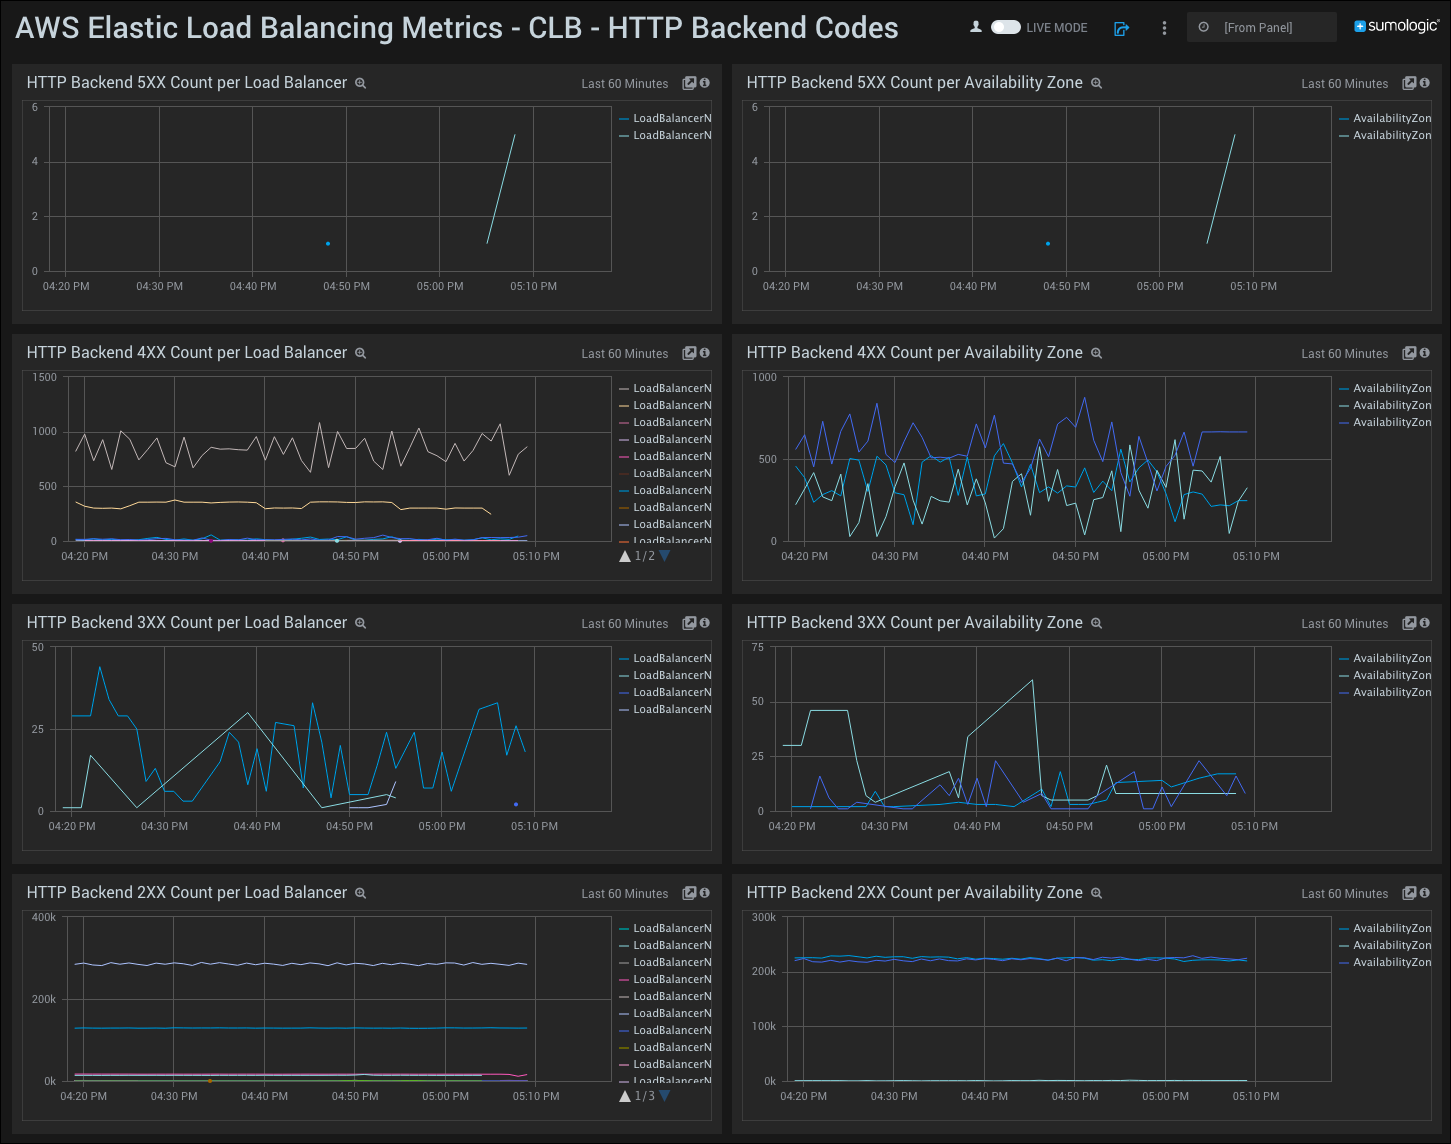Click the HTTP Backend 5XX Count per Load Balancer title
The width and height of the screenshot is (1451, 1144).
pyautogui.click(x=186, y=82)
